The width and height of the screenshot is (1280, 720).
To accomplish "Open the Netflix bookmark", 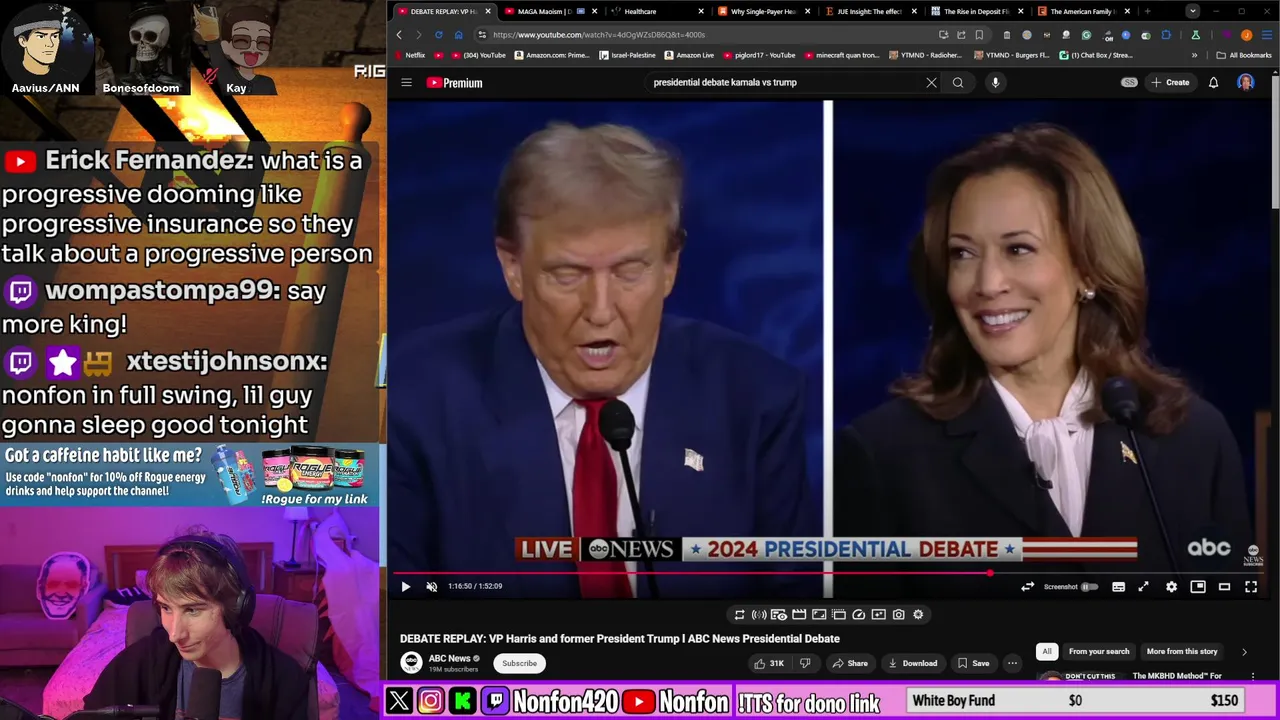I will coord(410,55).
